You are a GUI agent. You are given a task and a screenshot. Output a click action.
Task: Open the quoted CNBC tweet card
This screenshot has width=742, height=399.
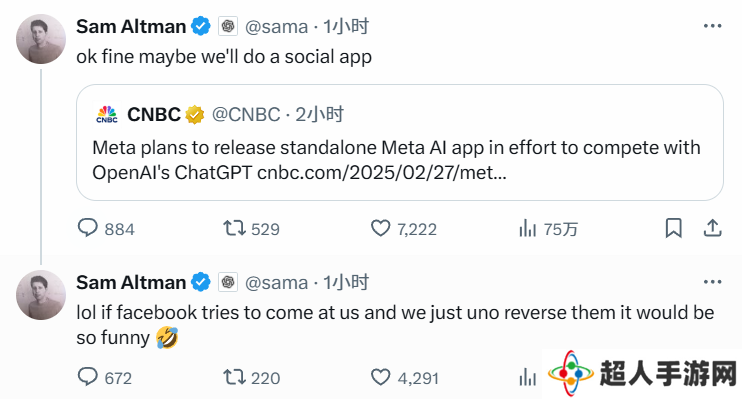pyautogui.click(x=400, y=142)
